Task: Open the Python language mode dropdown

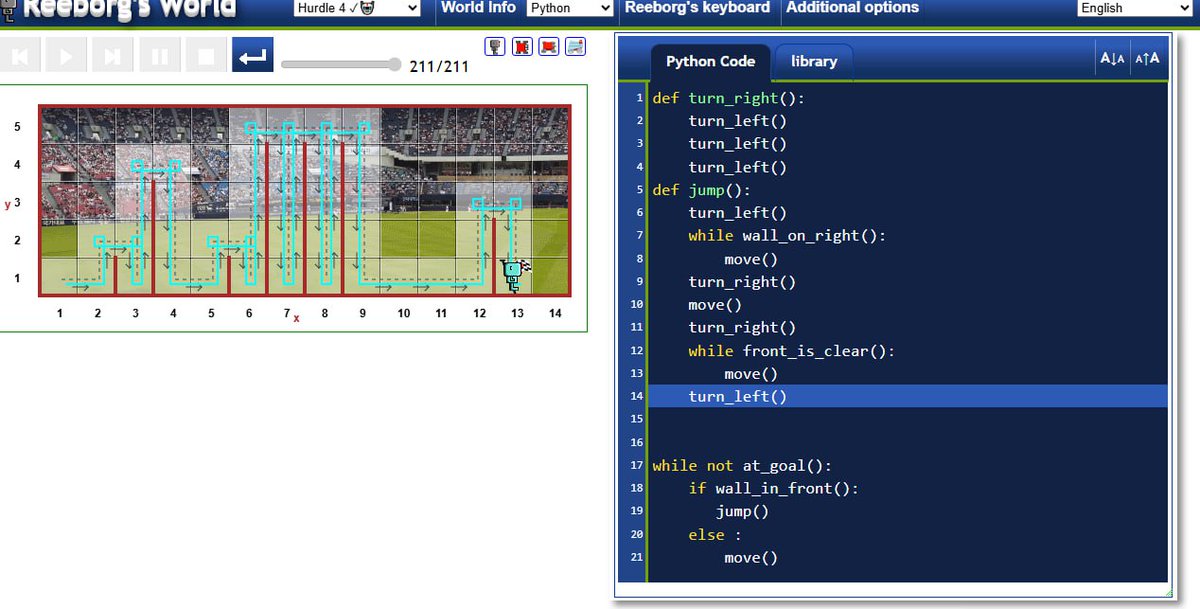Action: 570,8
